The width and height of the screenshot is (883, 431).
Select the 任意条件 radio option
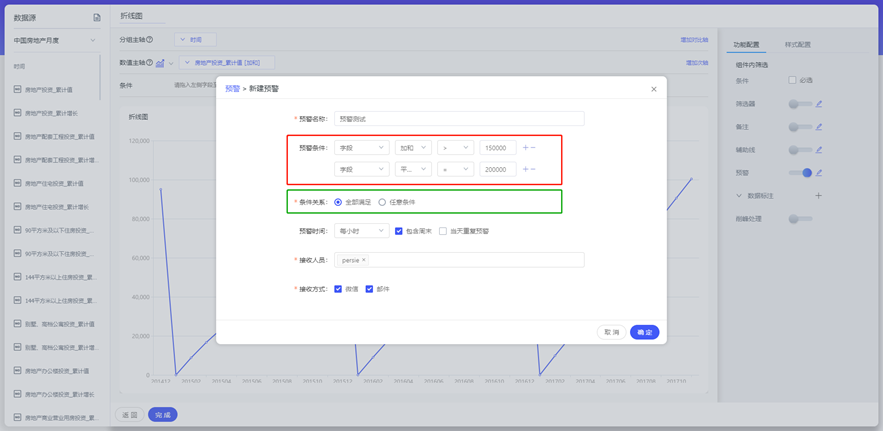point(382,202)
